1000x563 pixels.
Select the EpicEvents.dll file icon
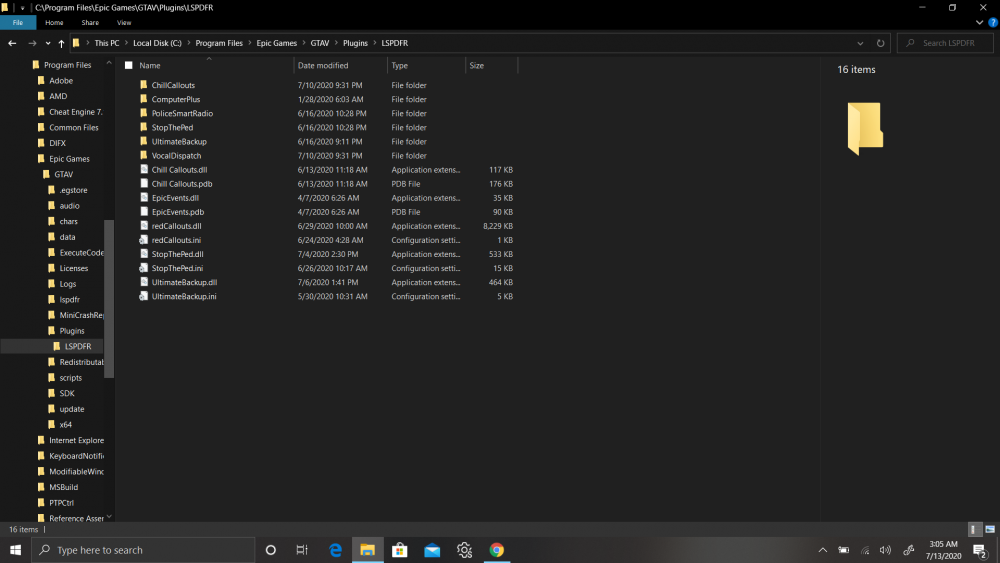point(143,198)
